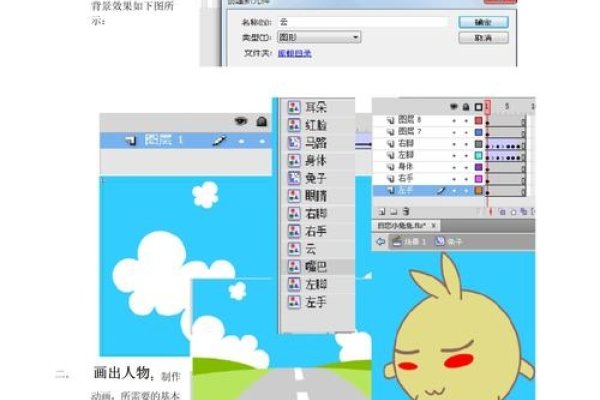Click the back arrow in the edit bar
Viewport: 600px width, 400px height.
pos(380,242)
